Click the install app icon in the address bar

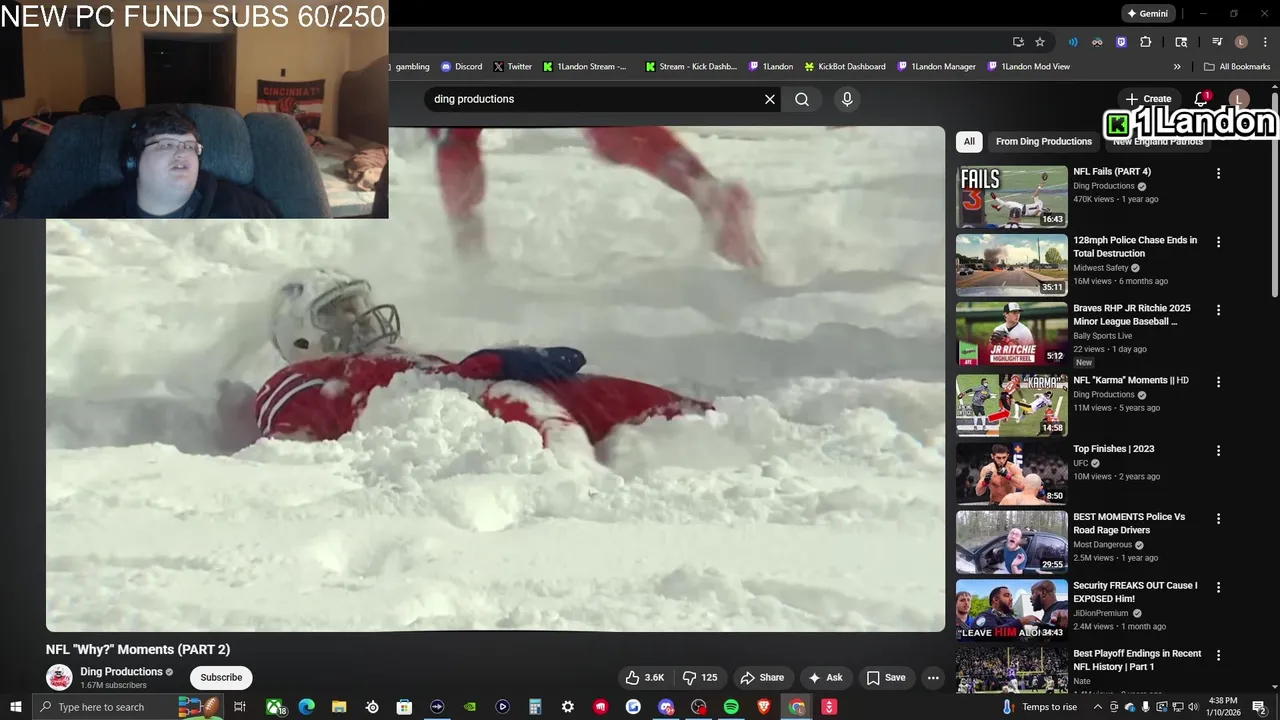pyautogui.click(x=1018, y=42)
